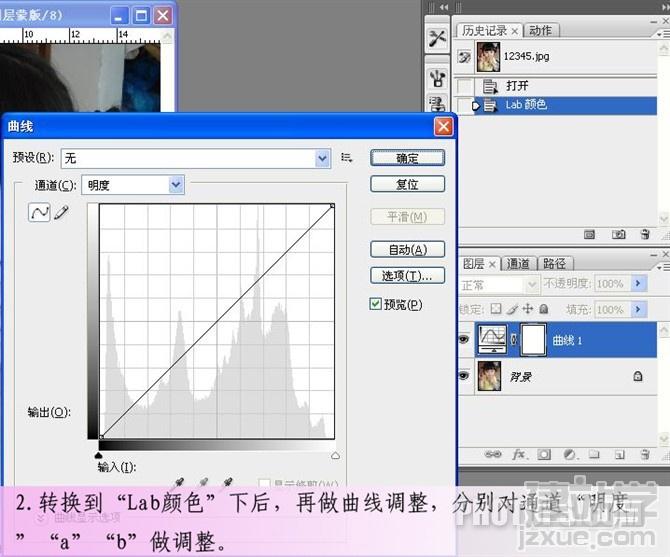Maximize the document window

141,16
